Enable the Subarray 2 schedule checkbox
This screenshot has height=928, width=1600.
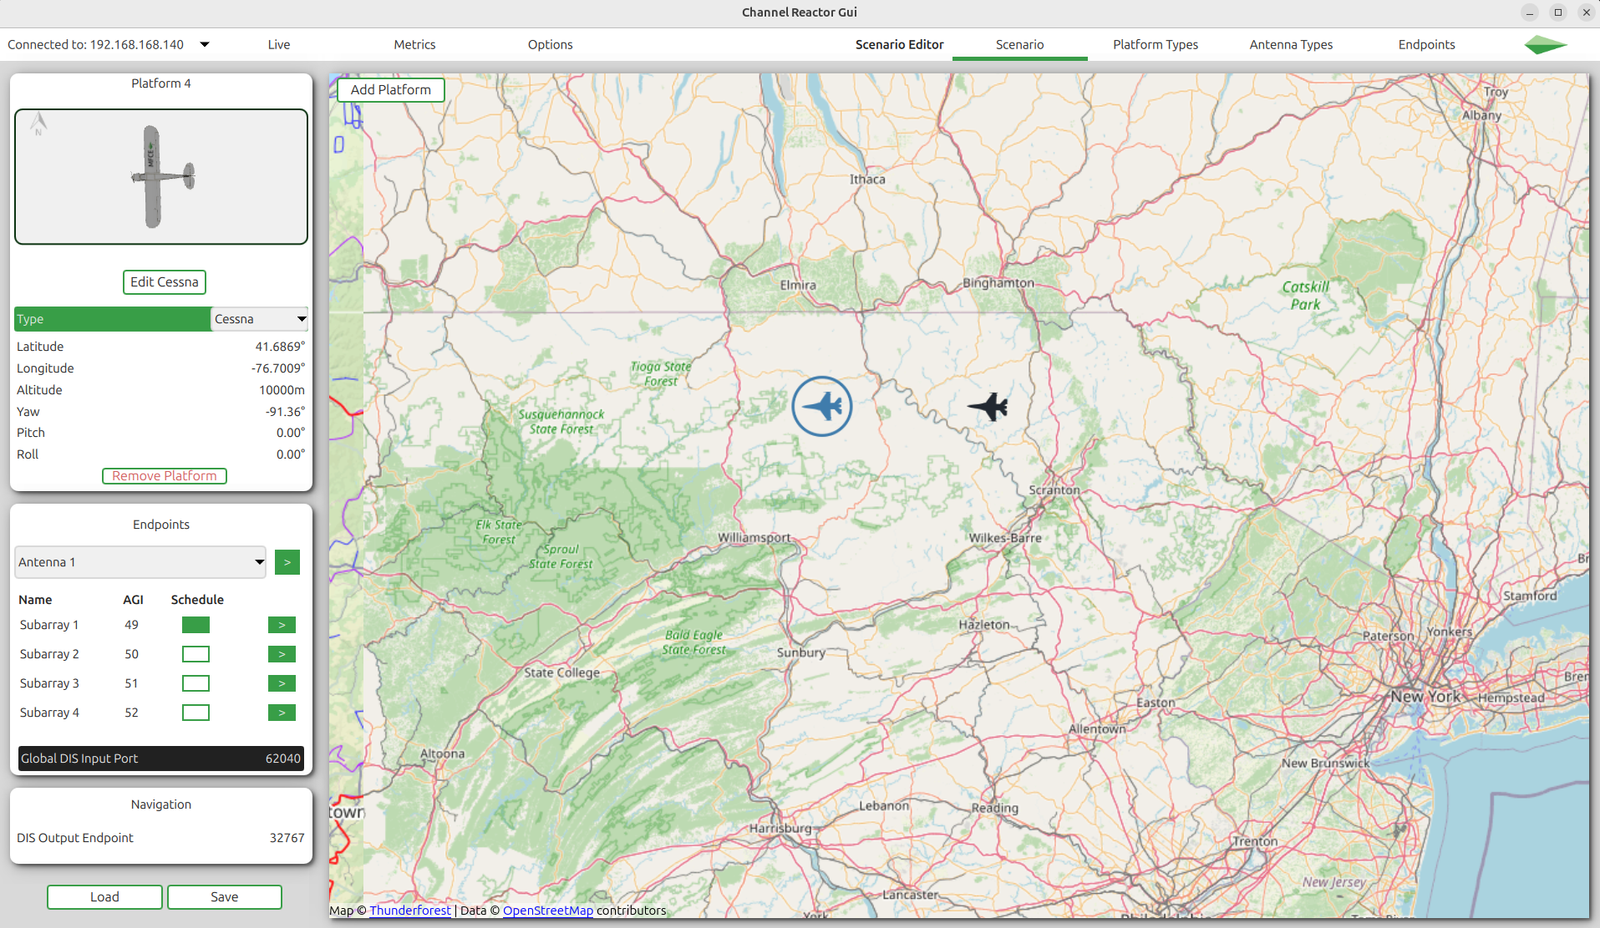tap(195, 653)
